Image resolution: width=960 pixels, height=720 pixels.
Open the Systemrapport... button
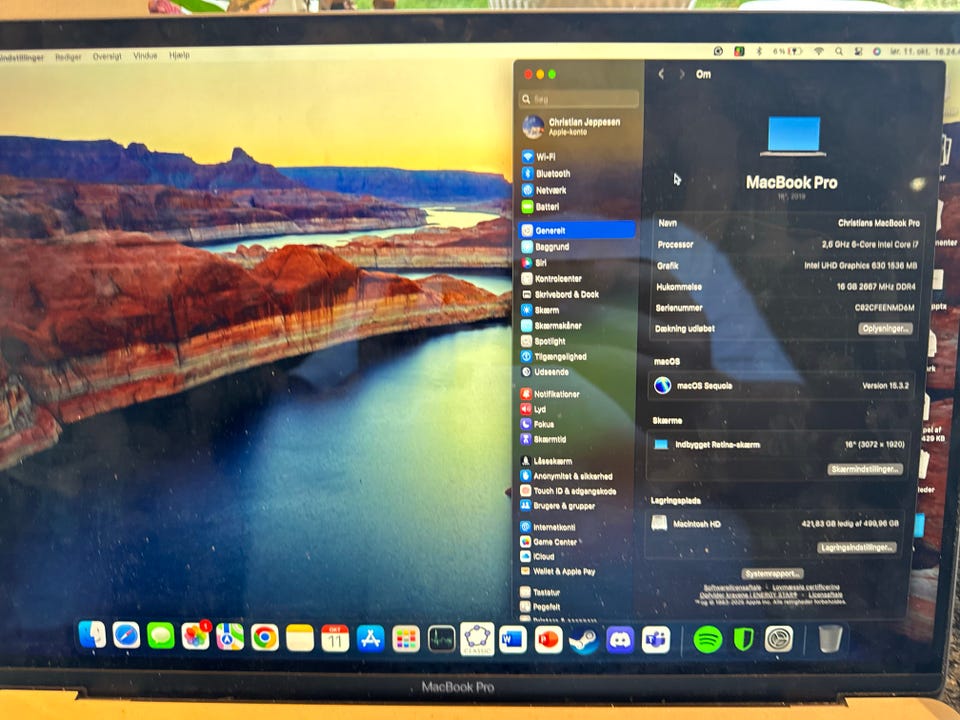(x=773, y=574)
